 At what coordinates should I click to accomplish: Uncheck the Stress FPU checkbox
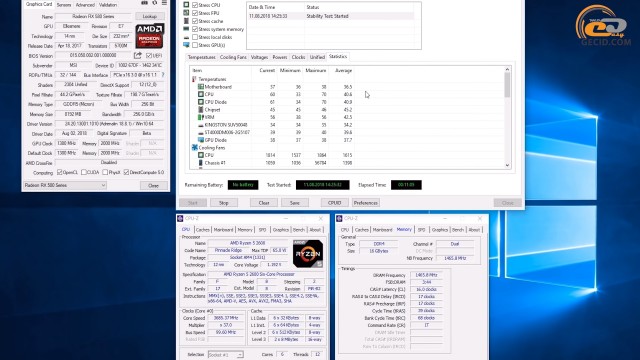pos(195,13)
